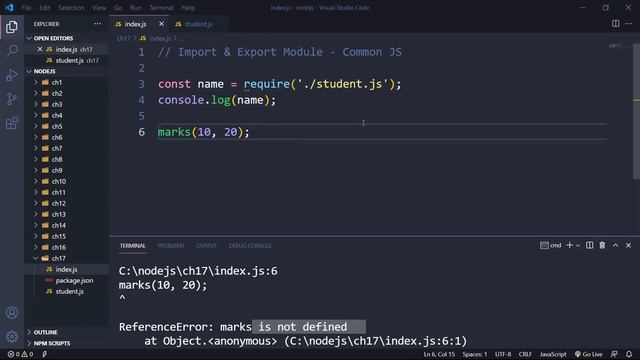Close the terminal panel

628,245
